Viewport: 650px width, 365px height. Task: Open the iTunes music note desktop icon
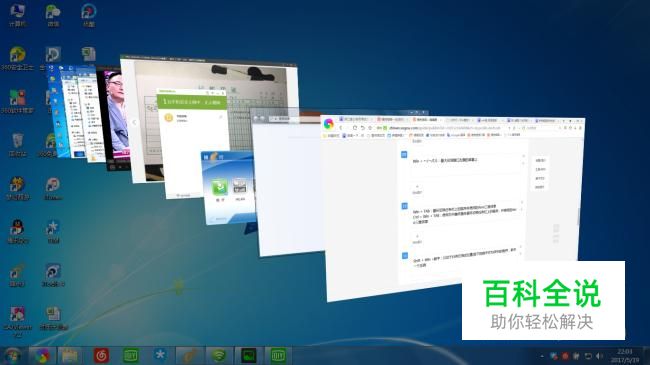coord(53,188)
